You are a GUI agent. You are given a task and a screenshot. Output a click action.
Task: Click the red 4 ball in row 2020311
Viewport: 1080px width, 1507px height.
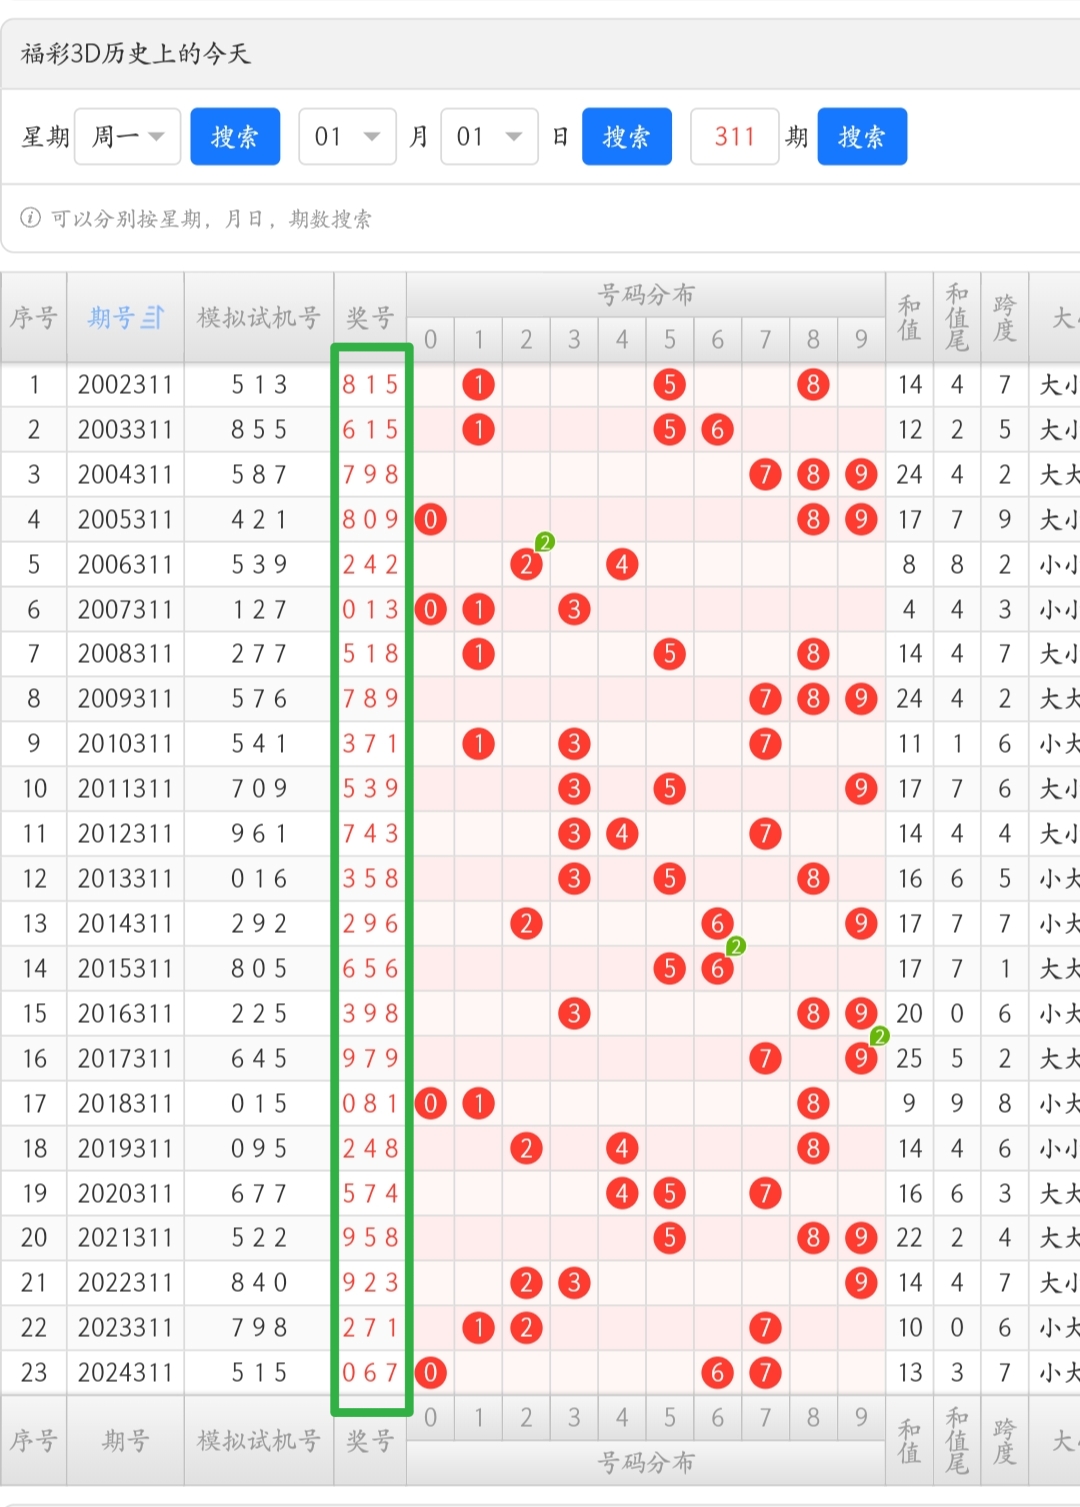coord(622,1194)
